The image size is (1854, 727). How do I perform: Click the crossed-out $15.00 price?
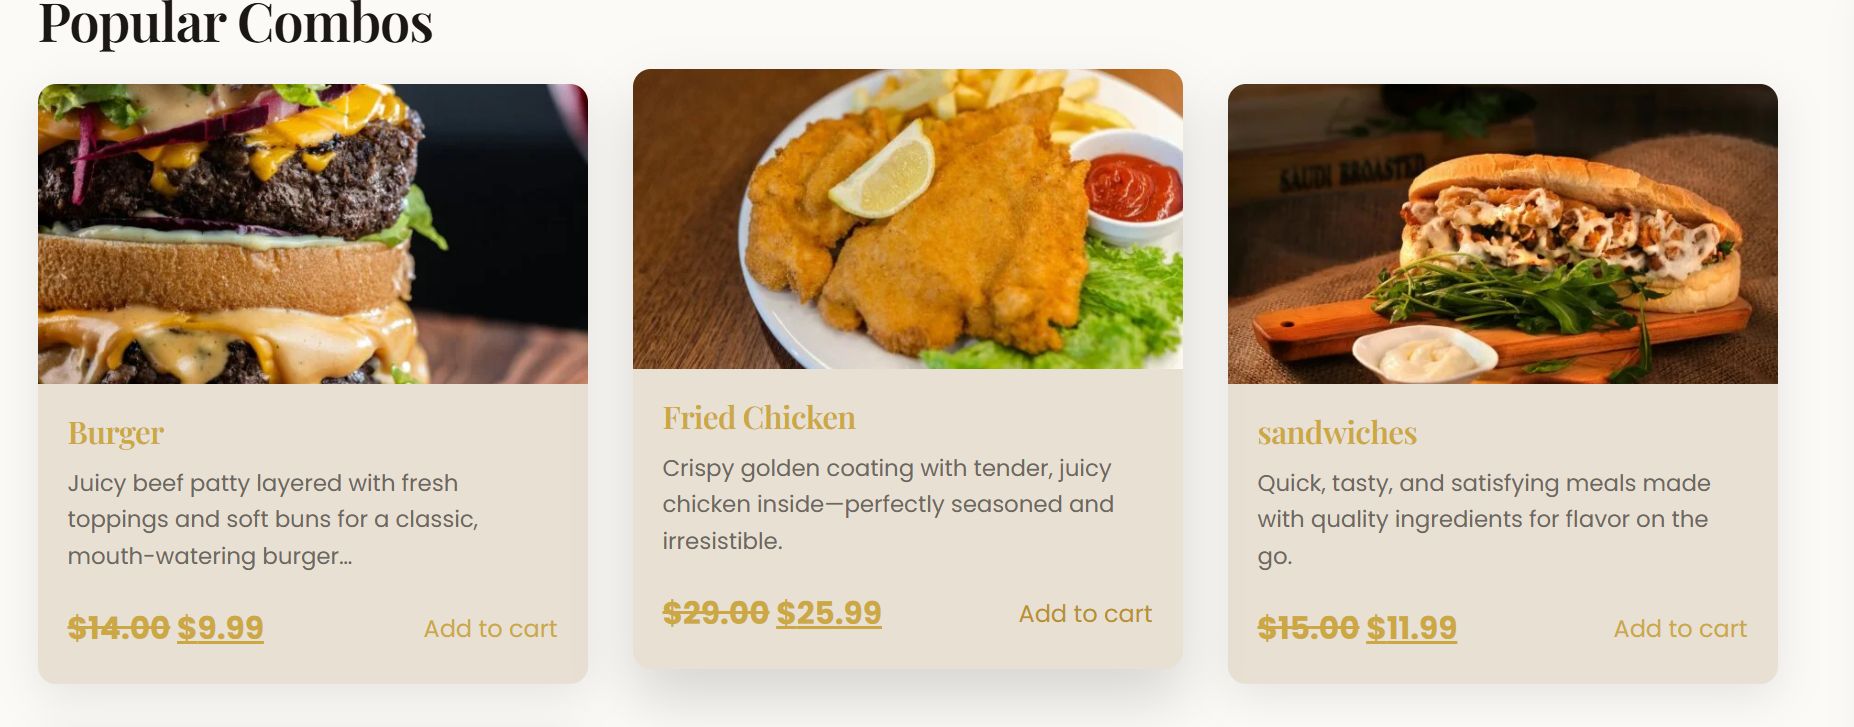pyautogui.click(x=1307, y=628)
